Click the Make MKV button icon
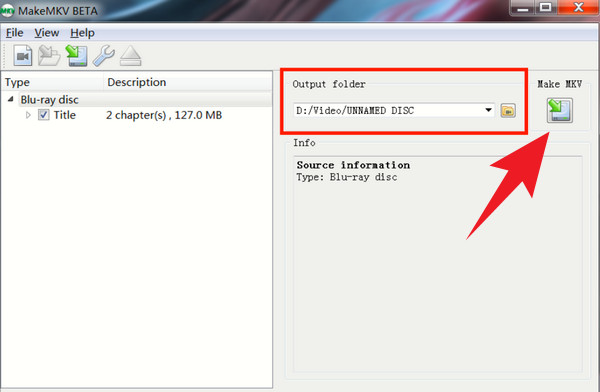Image resolution: width=600 pixels, height=392 pixels. (559, 110)
